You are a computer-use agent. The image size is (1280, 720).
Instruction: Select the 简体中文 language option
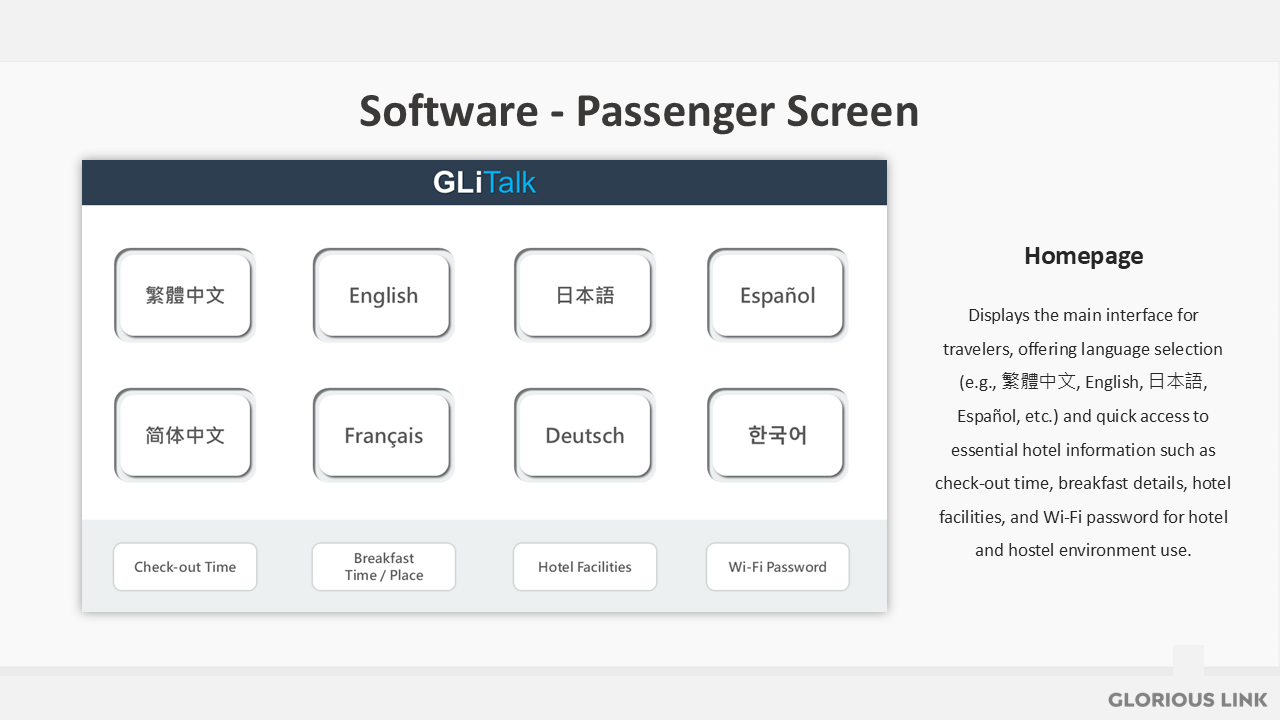pos(184,435)
